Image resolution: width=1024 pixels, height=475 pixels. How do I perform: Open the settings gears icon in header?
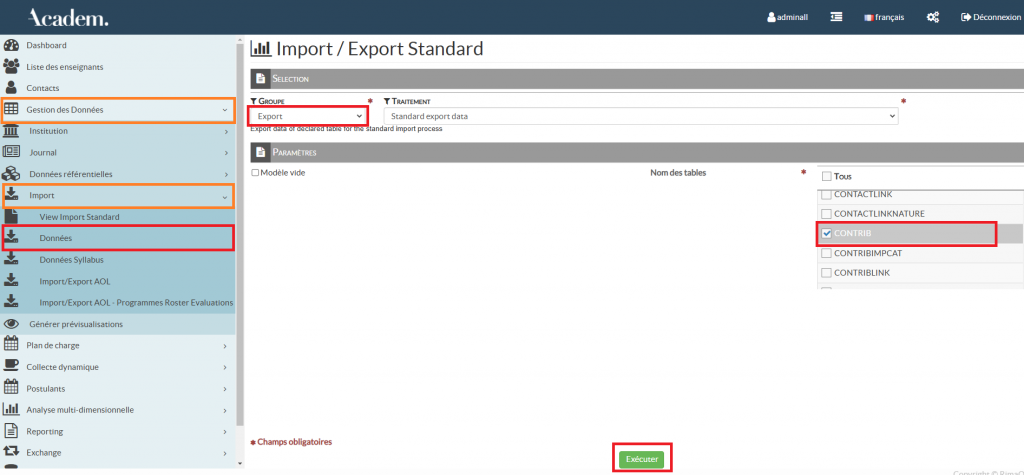pos(932,17)
